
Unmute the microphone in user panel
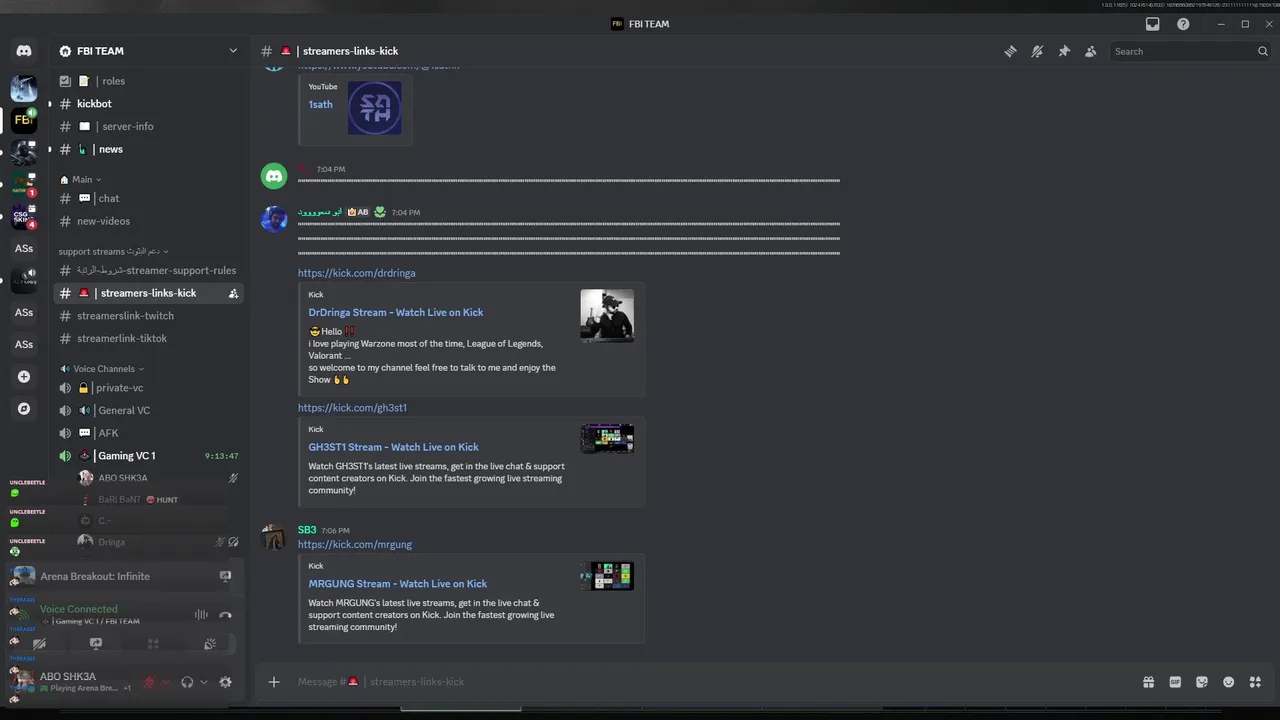[x=150, y=682]
